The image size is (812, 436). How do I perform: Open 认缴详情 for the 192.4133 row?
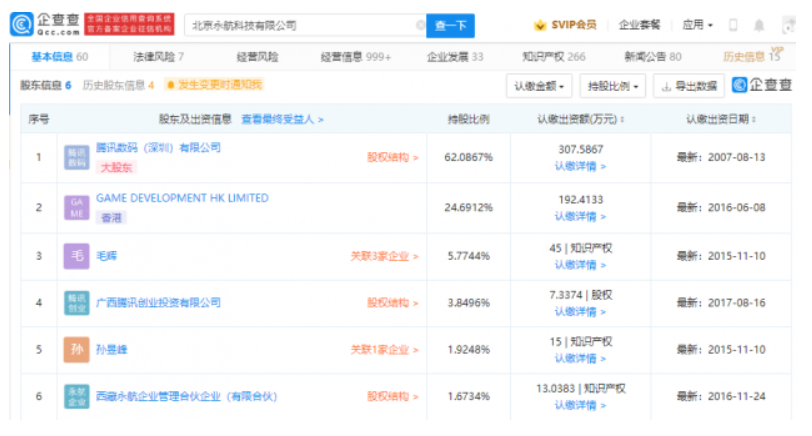tap(580, 216)
